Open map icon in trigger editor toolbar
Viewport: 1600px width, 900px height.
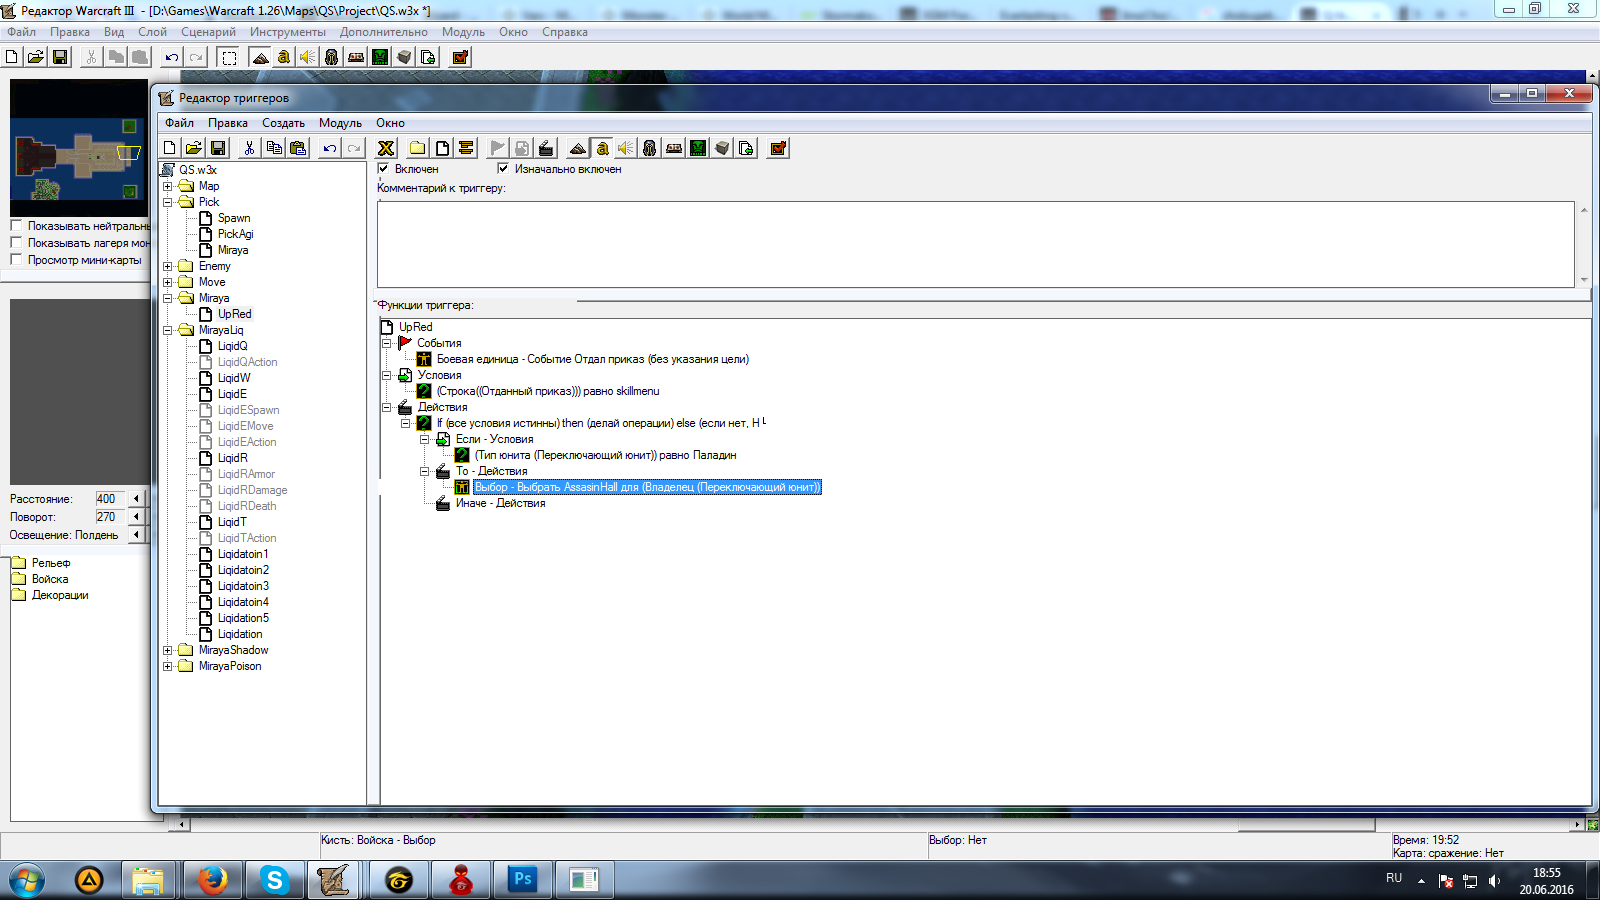pos(194,148)
